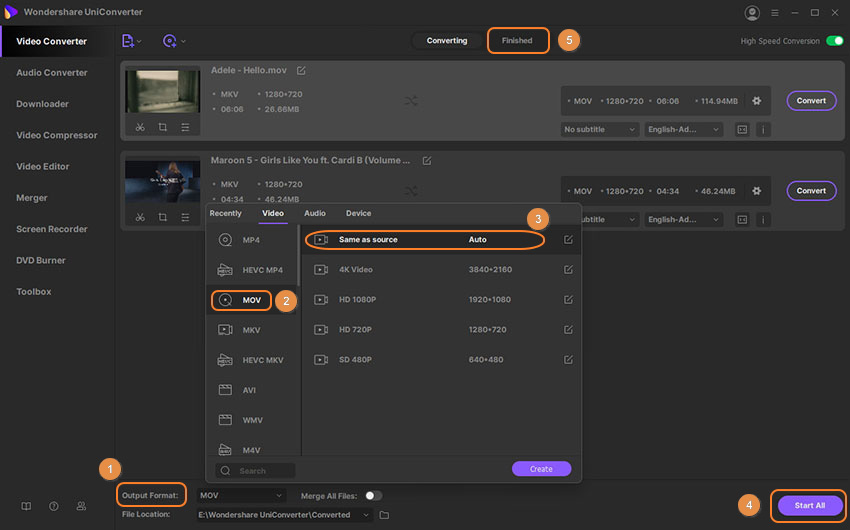Open English audio dropdown for Adele video

point(683,130)
